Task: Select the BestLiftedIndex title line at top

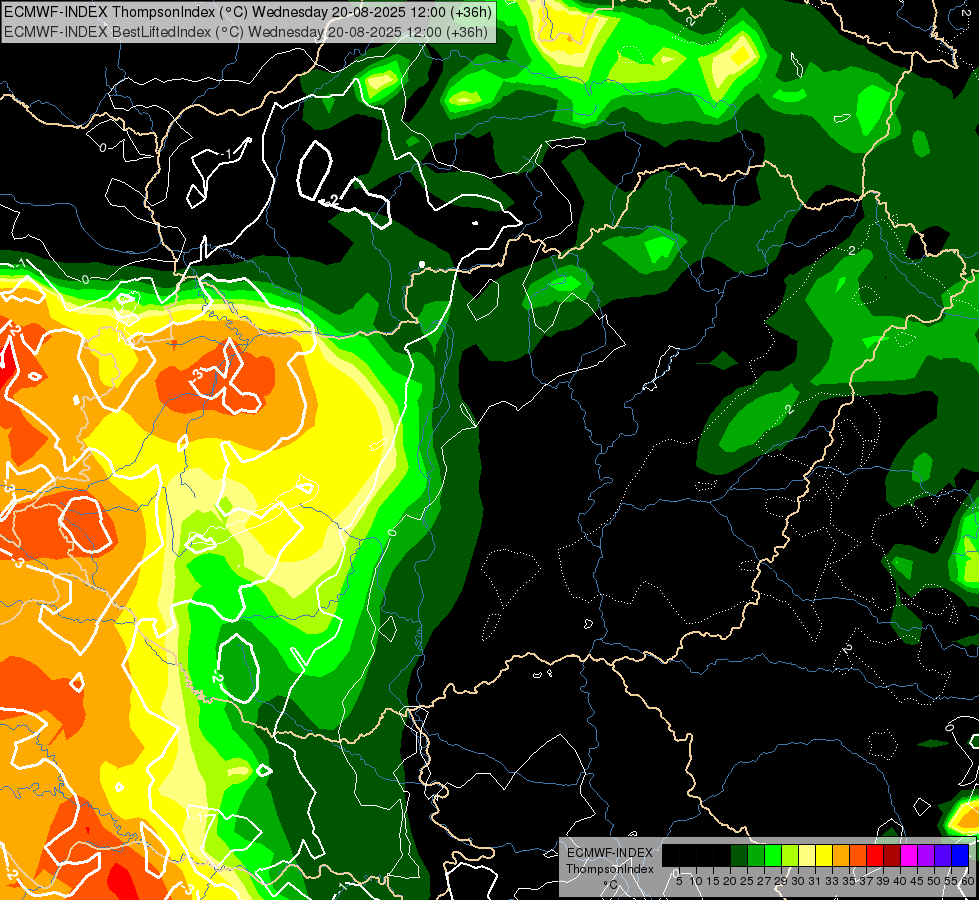Action: 246,32
